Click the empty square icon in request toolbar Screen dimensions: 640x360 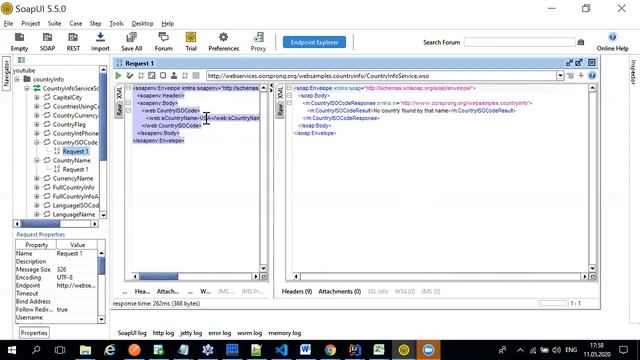(x=163, y=76)
